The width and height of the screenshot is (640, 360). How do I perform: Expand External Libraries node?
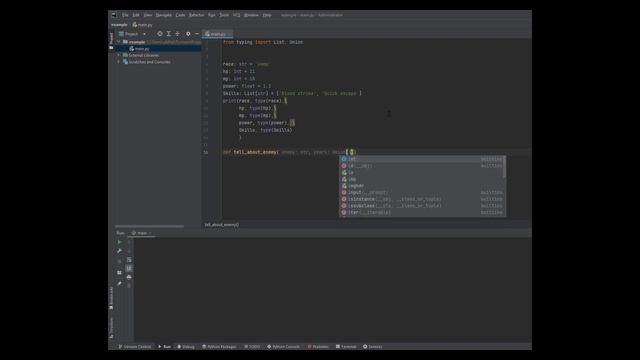pos(119,55)
